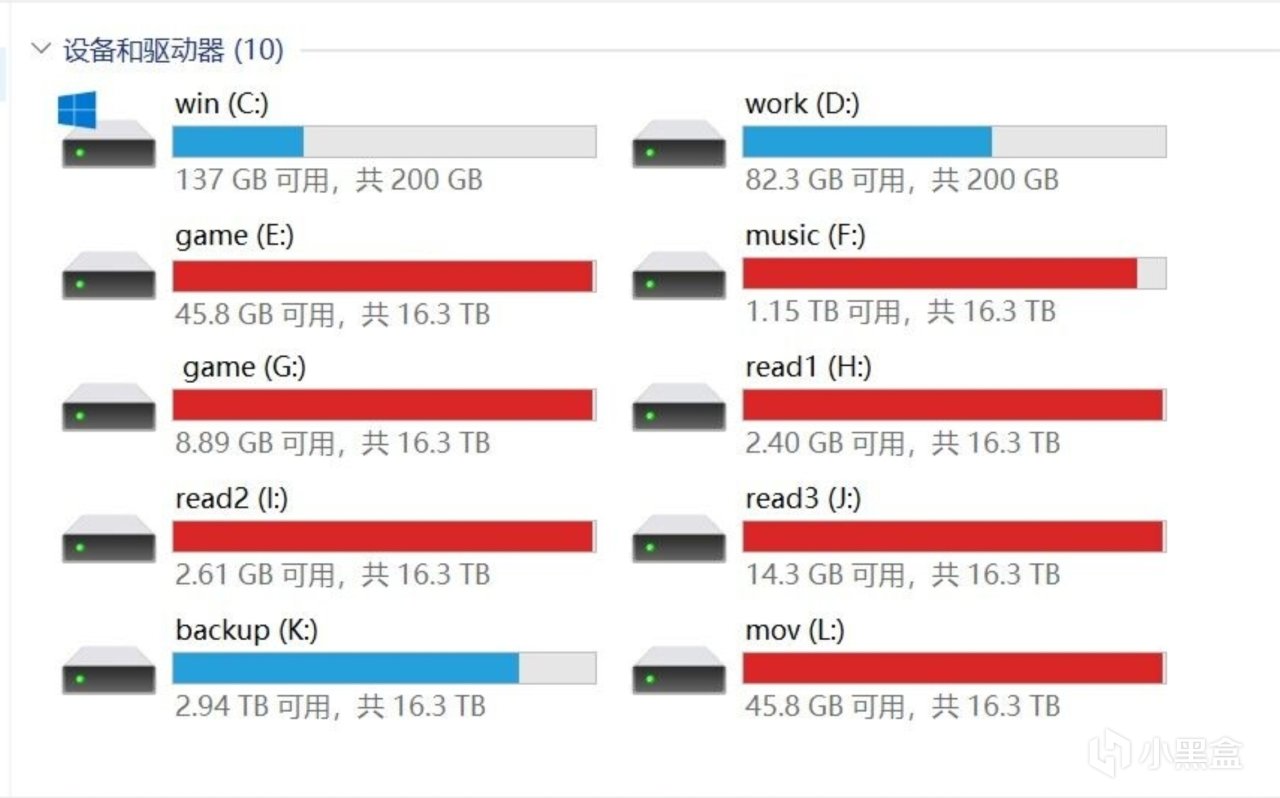Click the music (F:) red usage bar

tap(954, 273)
